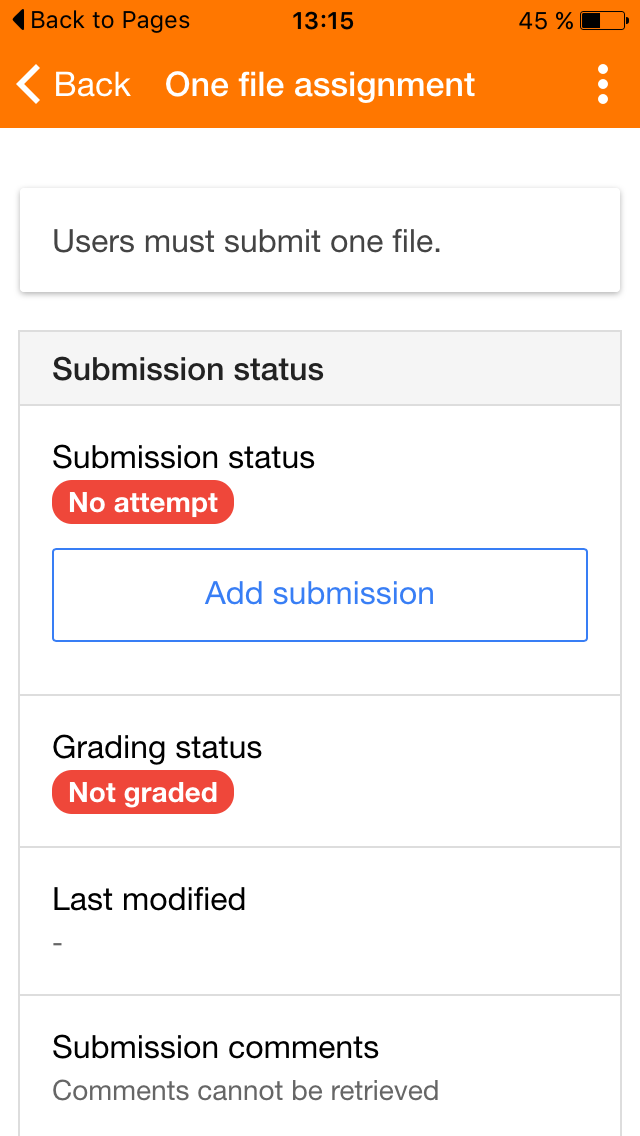
Task: Tap the 45 % battery percentage text
Action: pyautogui.click(x=546, y=20)
